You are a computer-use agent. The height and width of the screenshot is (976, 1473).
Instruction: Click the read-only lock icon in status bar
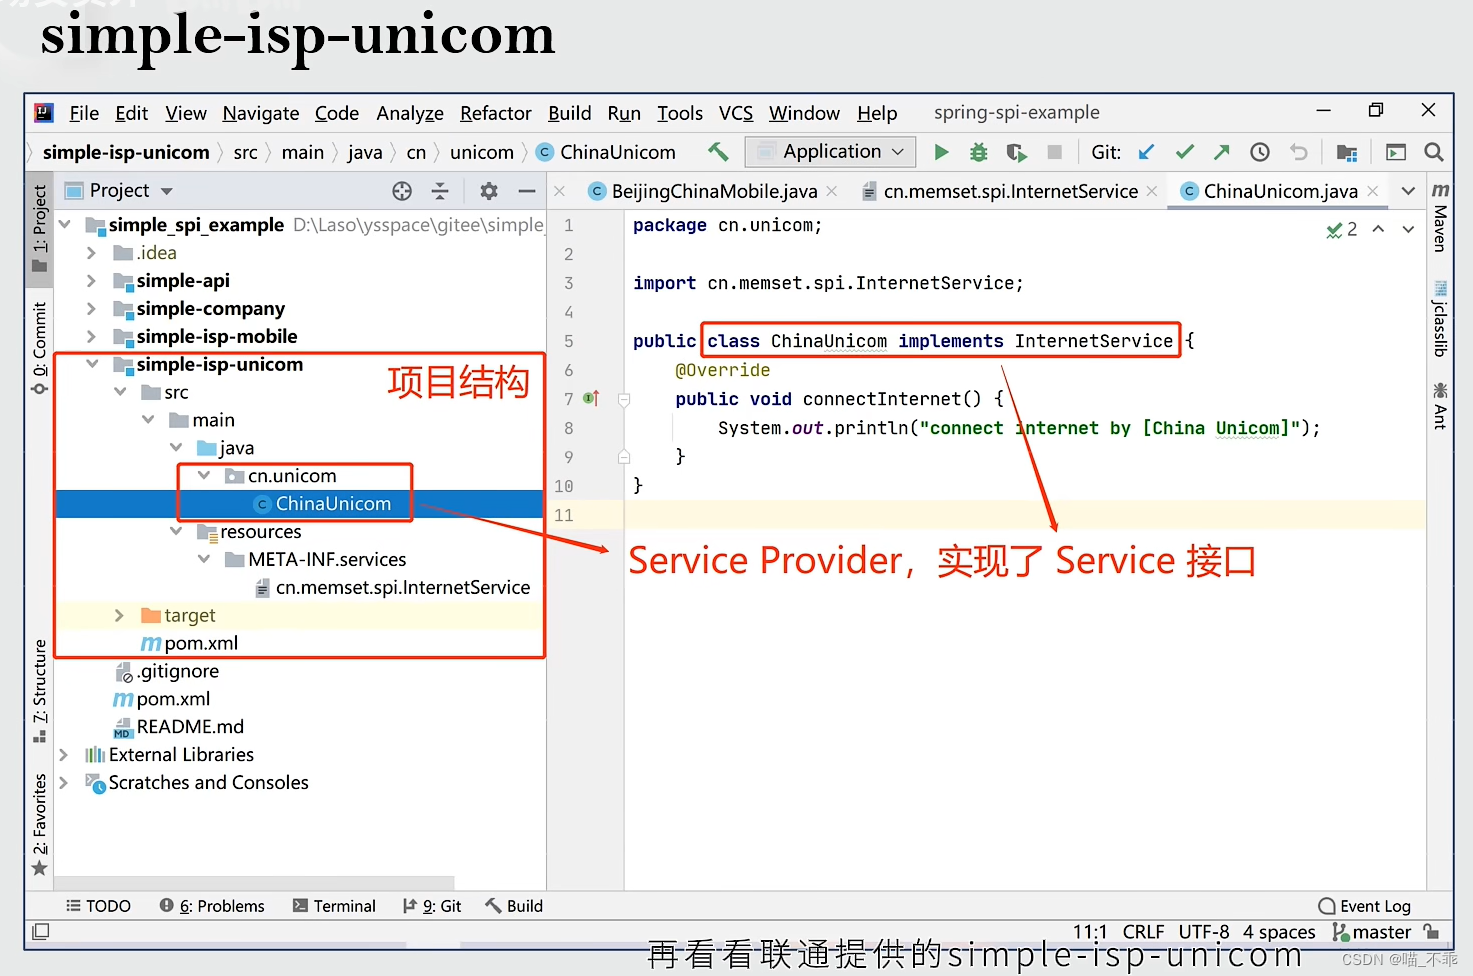tap(1432, 932)
